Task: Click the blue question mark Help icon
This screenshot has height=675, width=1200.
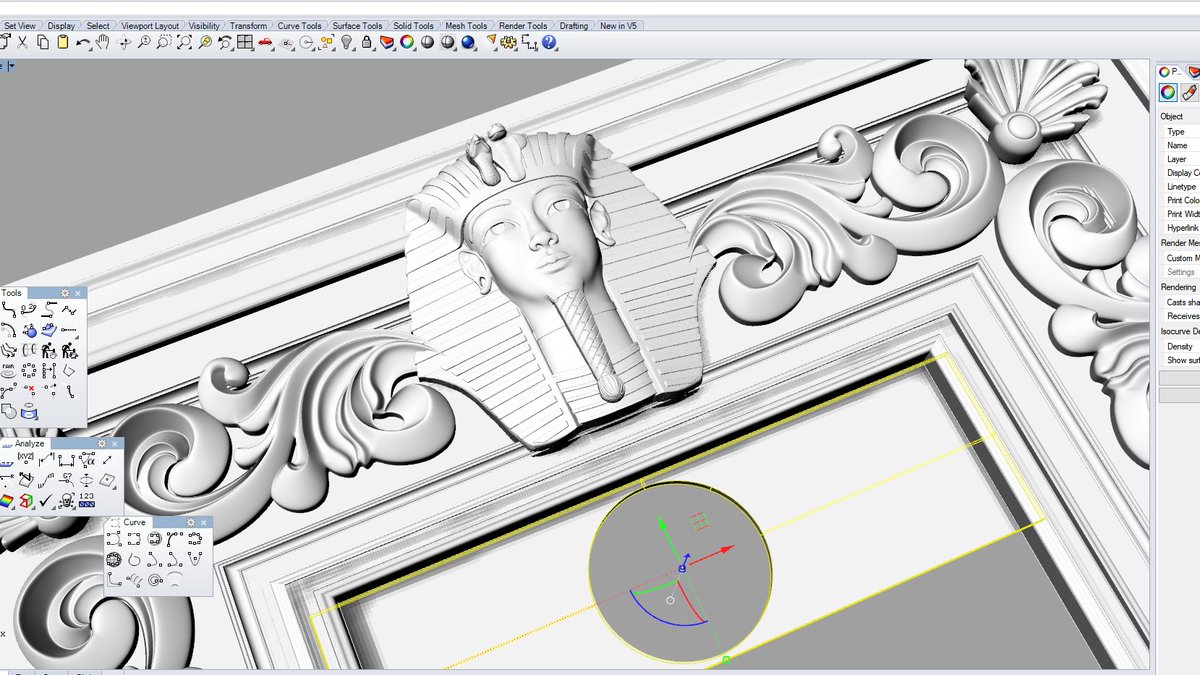Action: click(x=549, y=42)
